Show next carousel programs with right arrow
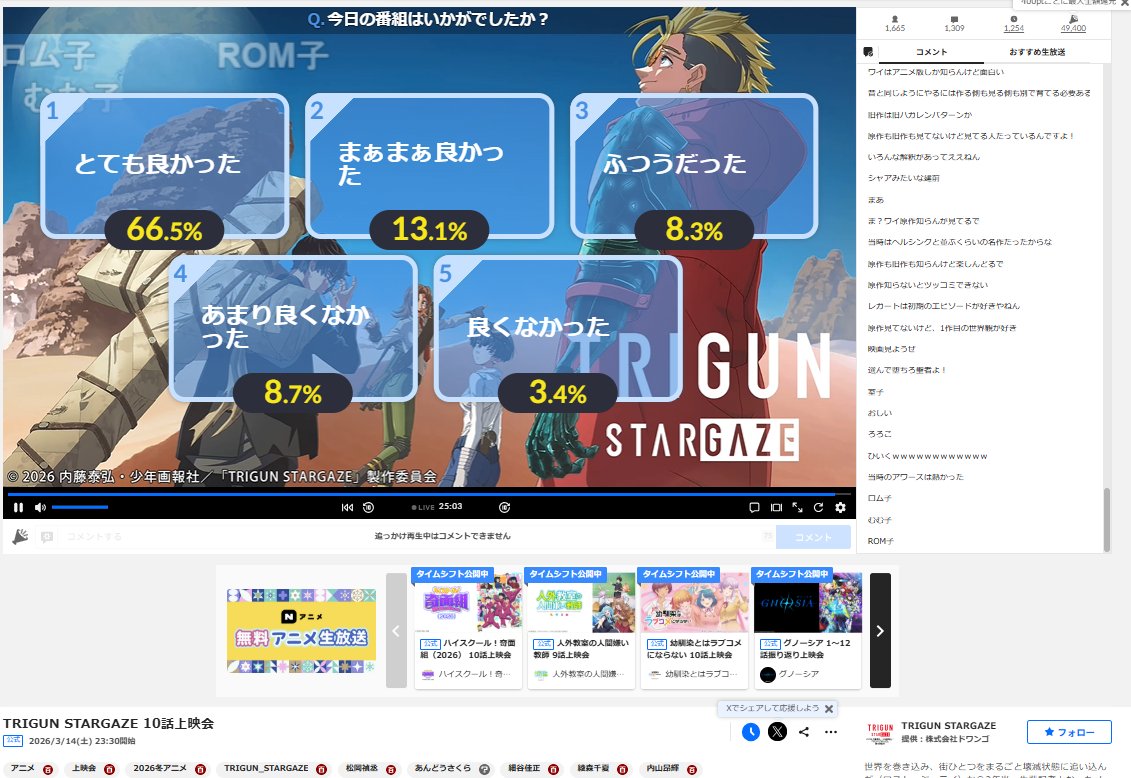 coord(880,631)
